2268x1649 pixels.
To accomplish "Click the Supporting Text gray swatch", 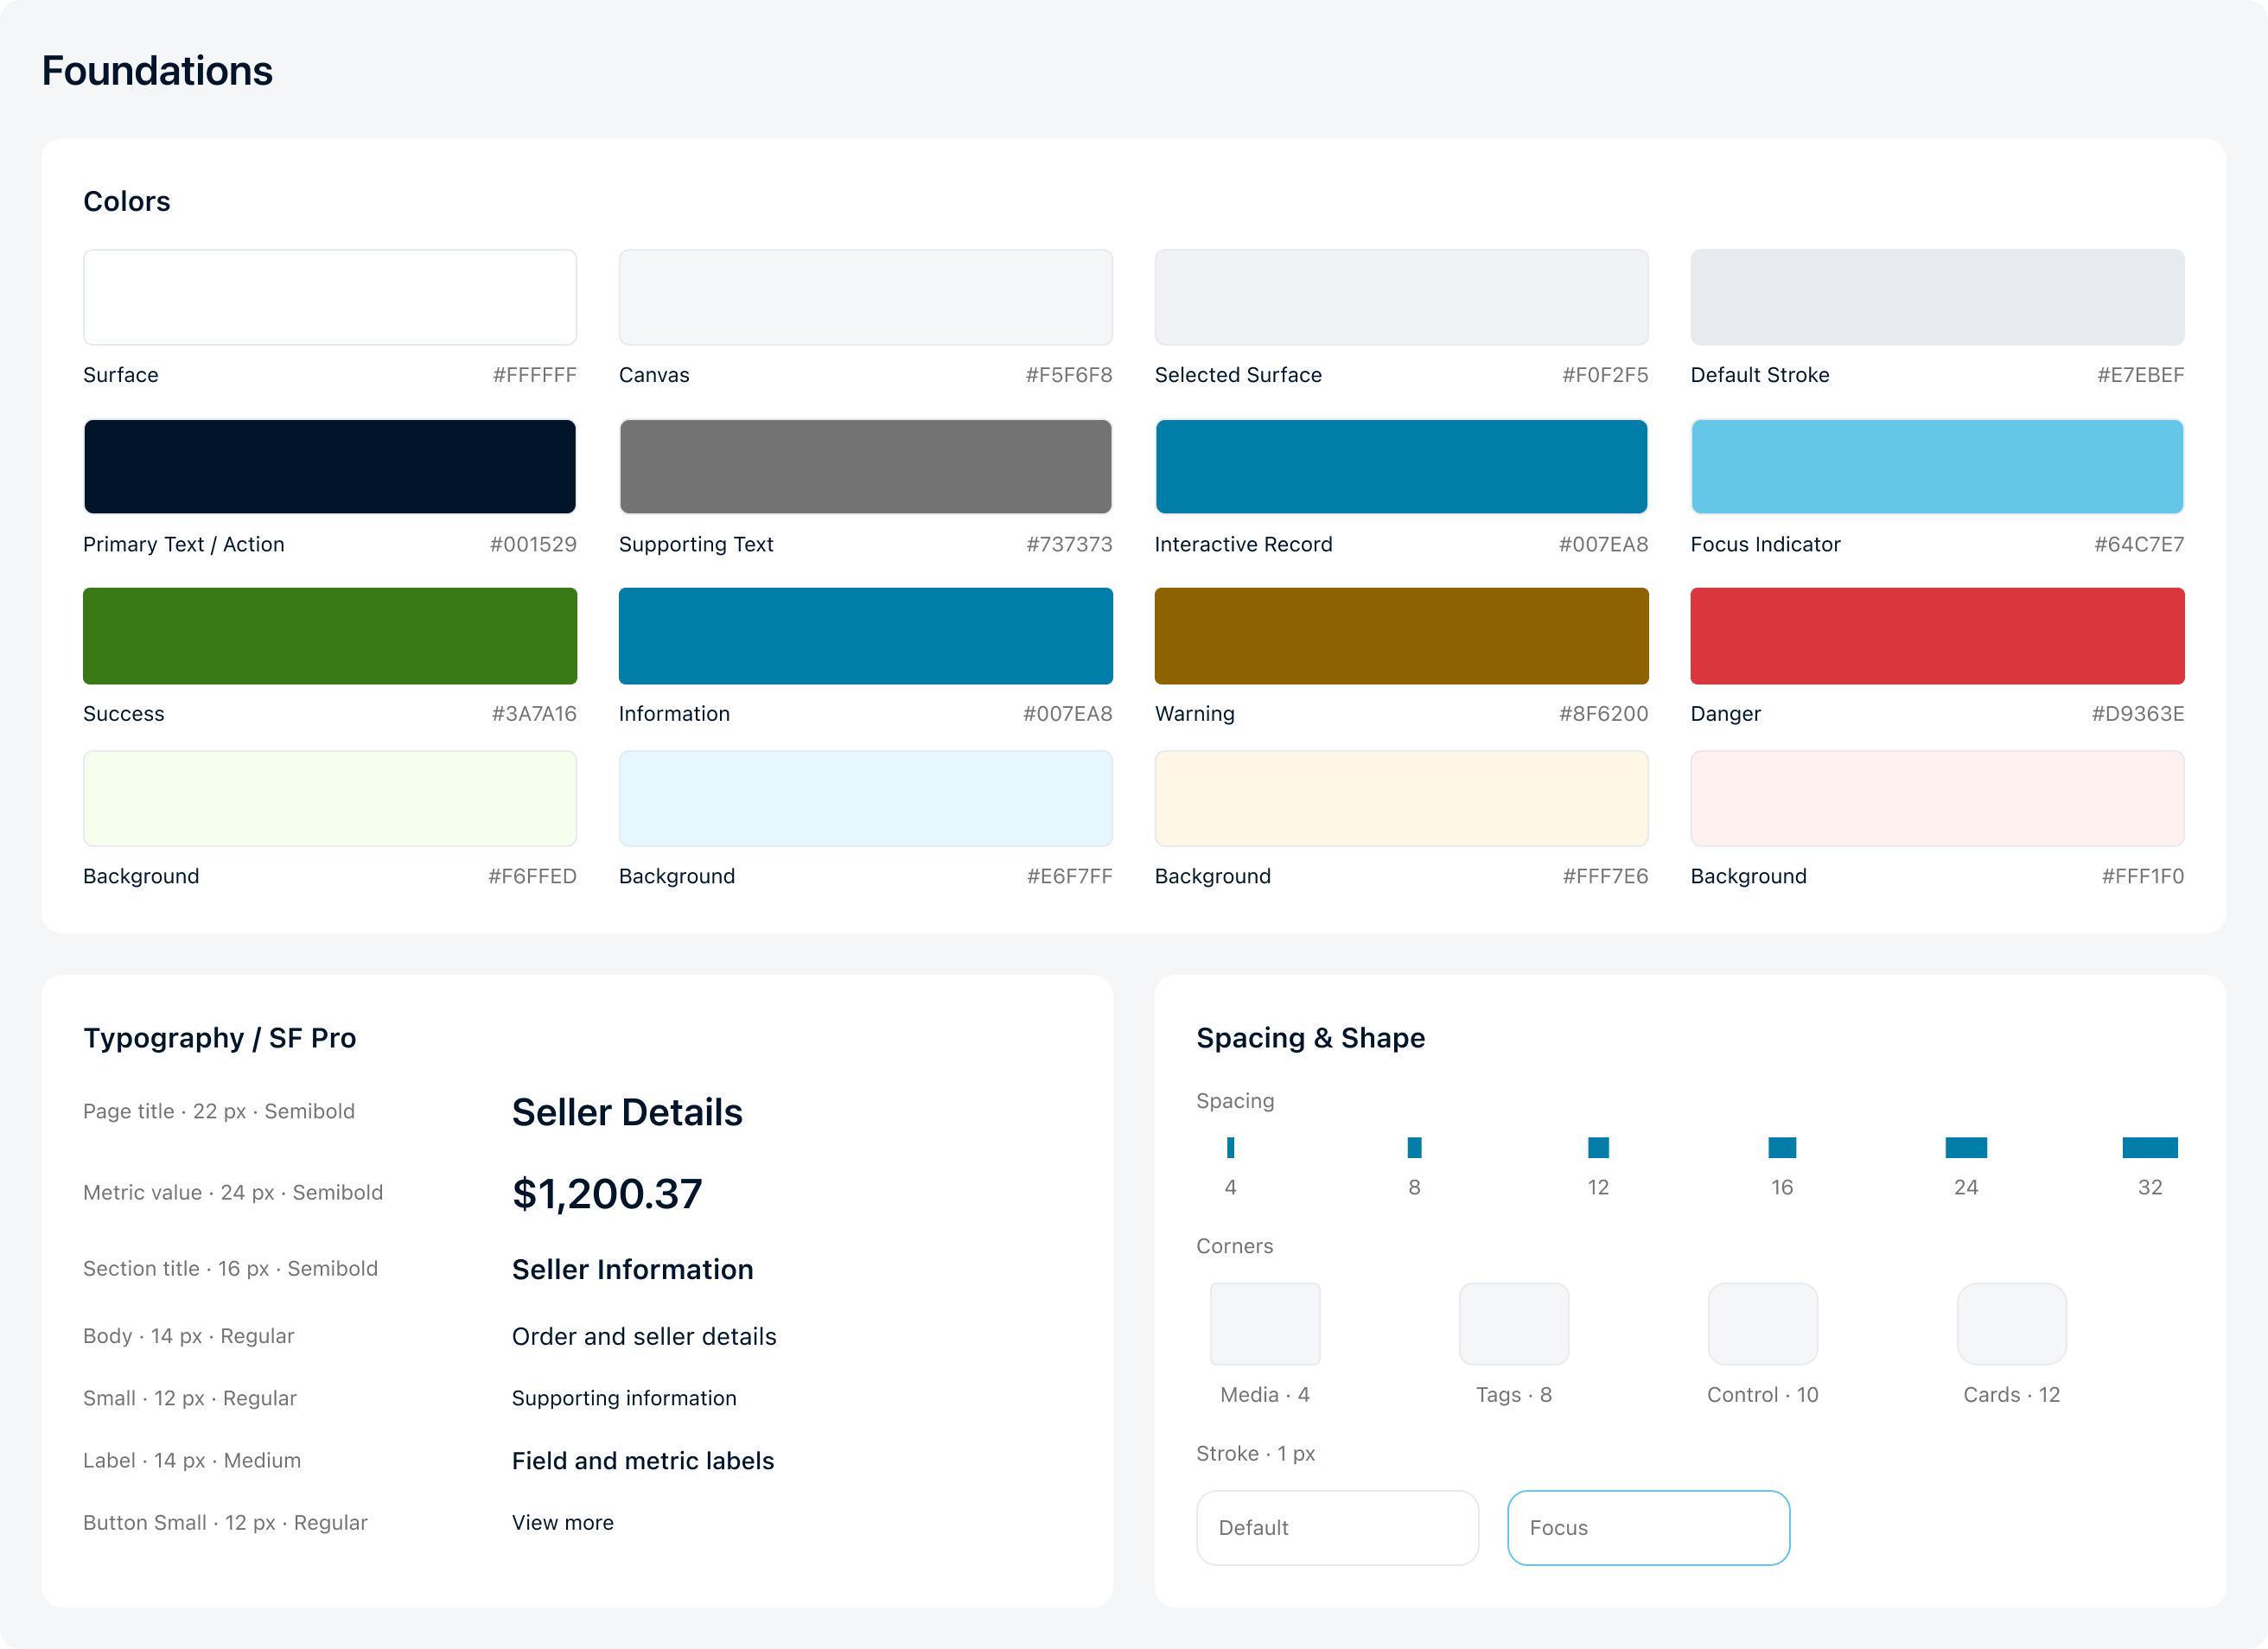I will pos(866,466).
